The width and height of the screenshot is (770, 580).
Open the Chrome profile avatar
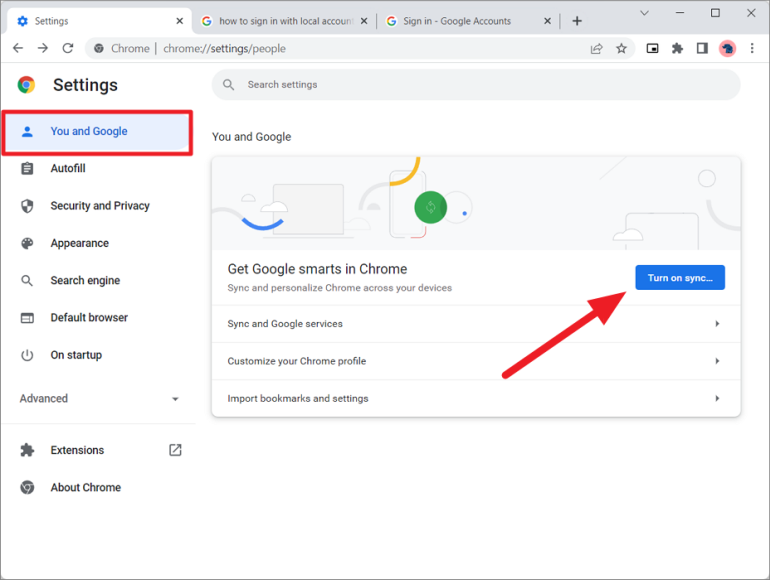[x=727, y=48]
